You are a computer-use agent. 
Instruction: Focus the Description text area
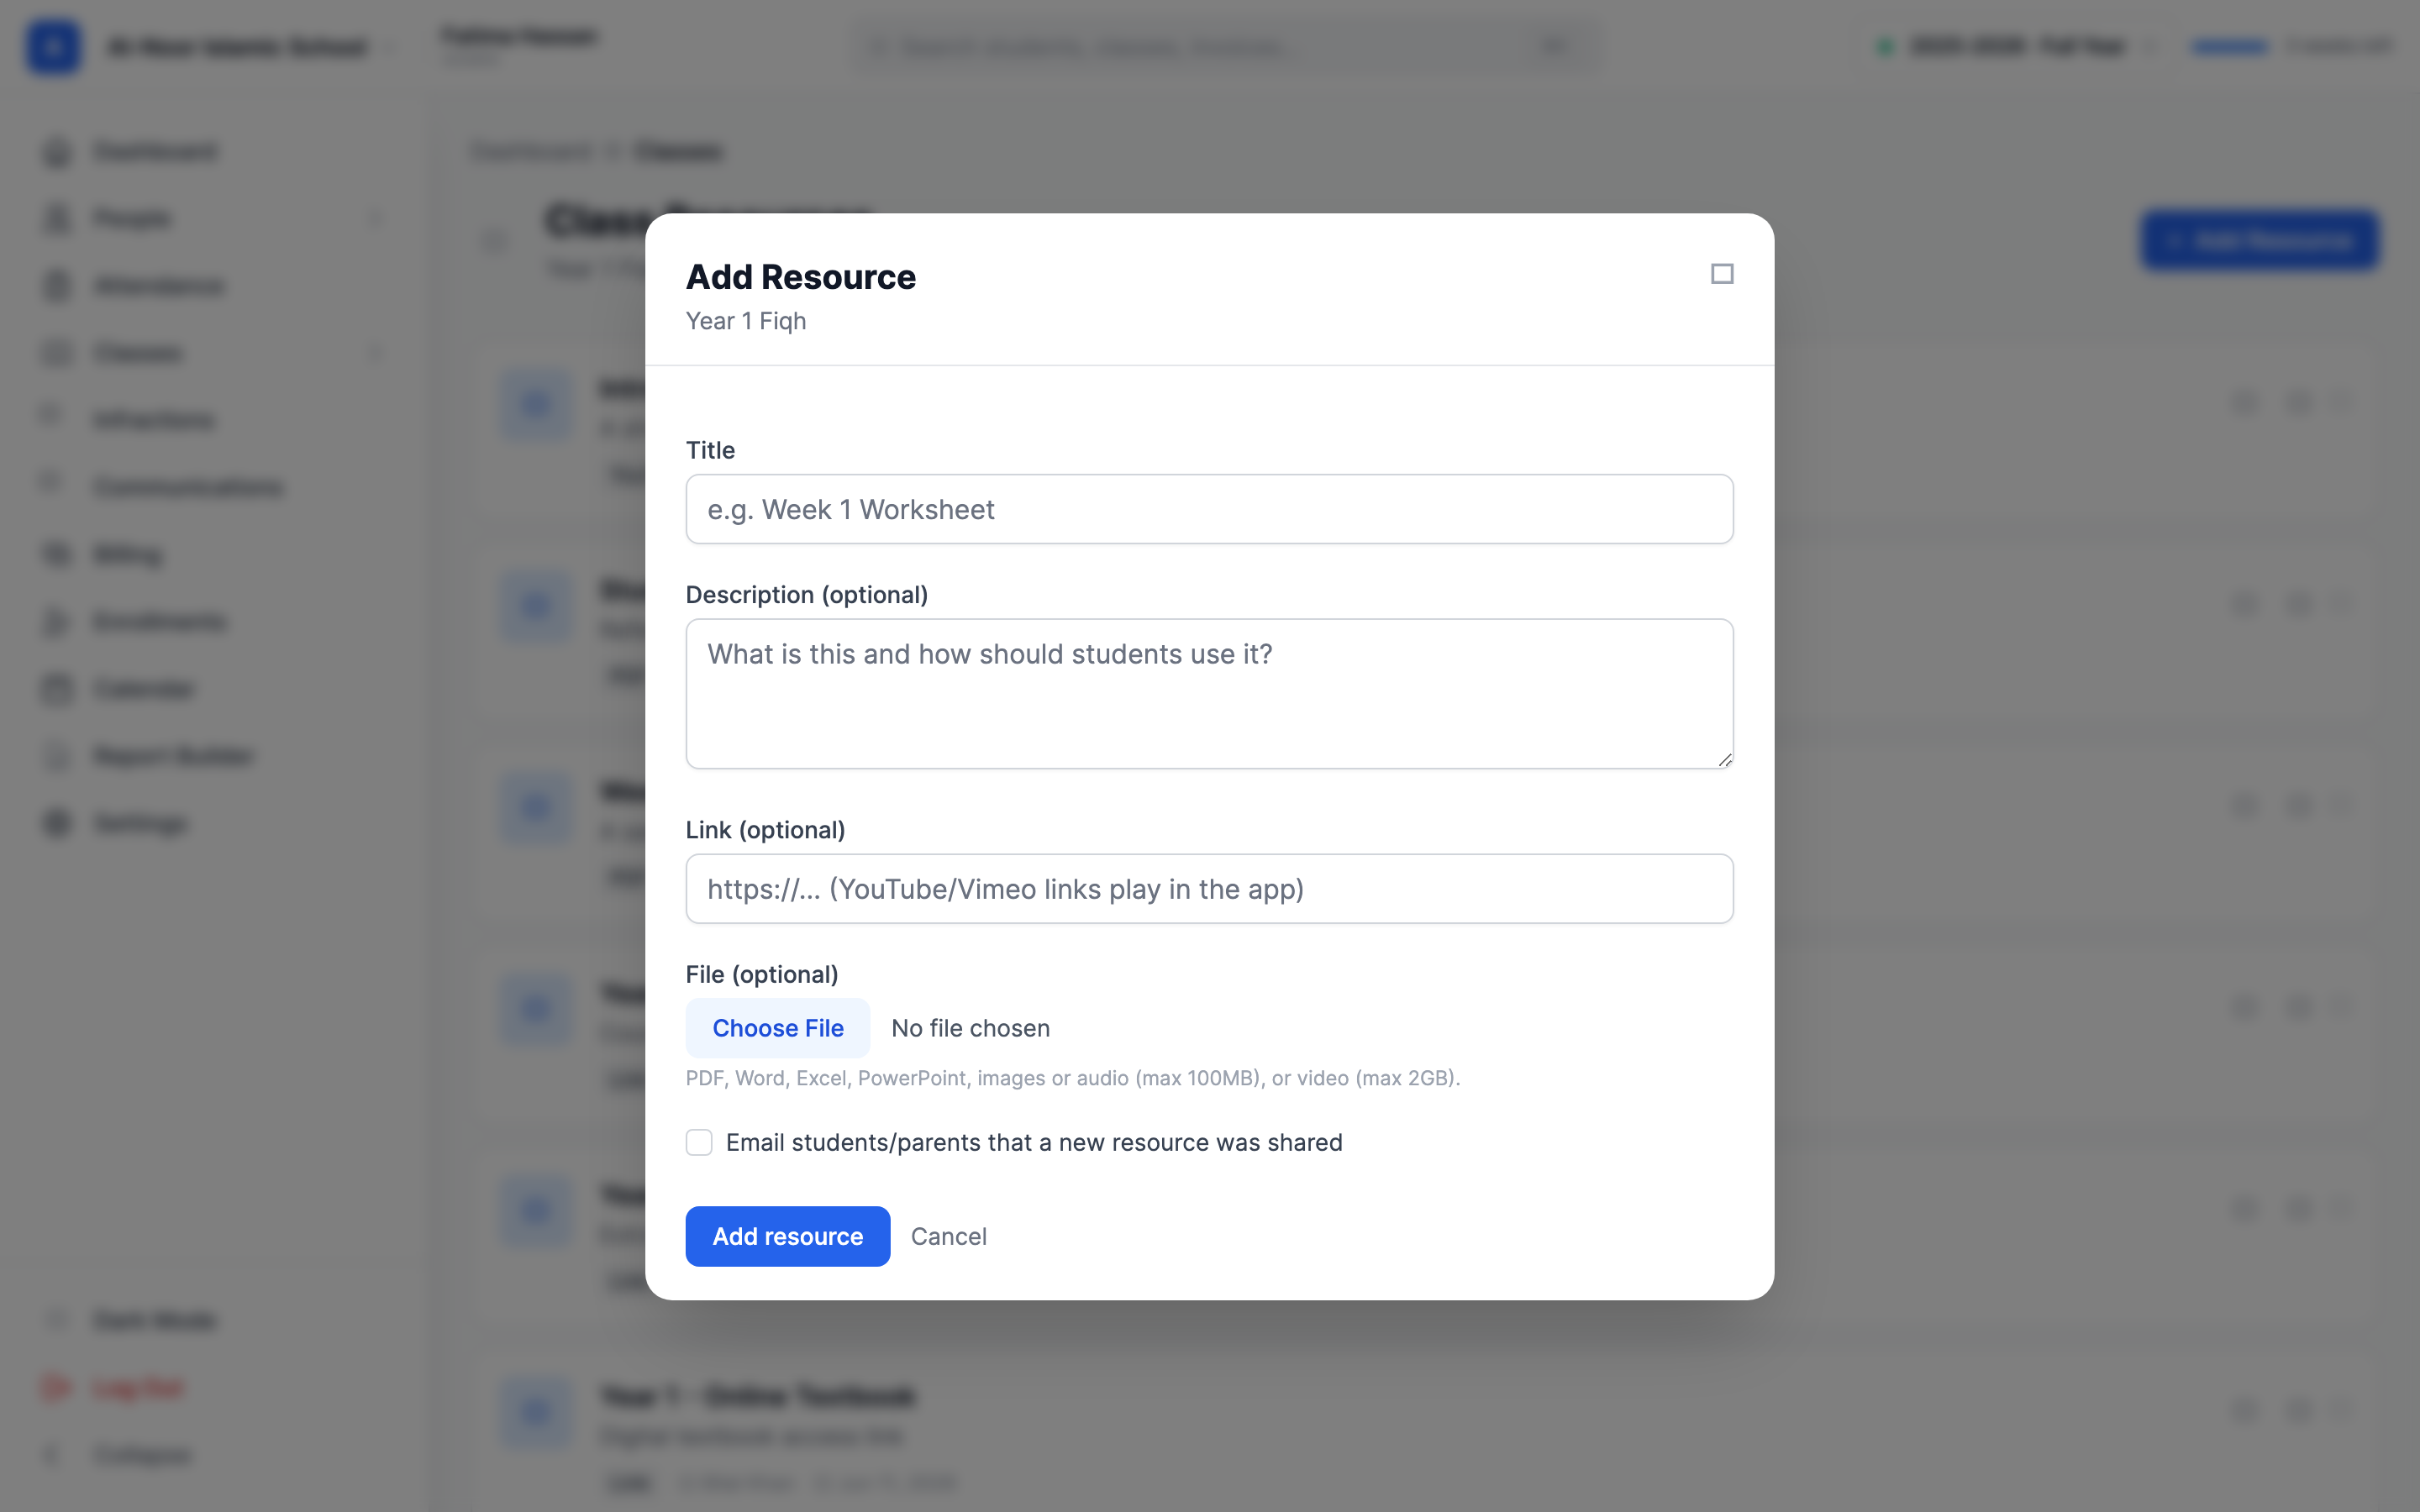1209,693
